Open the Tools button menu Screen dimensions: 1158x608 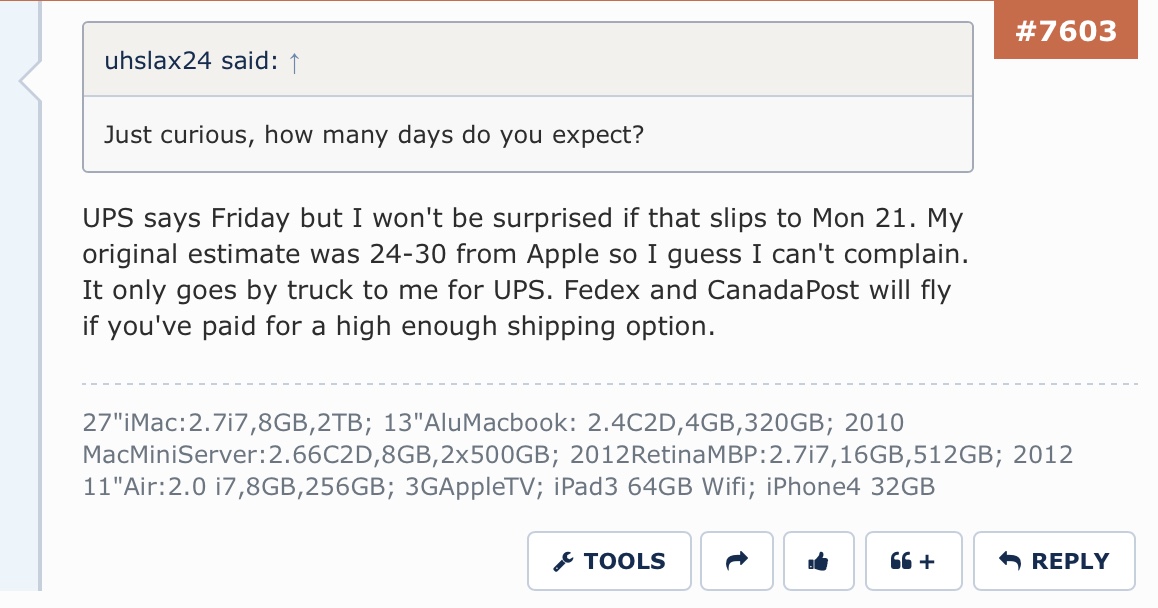609,561
